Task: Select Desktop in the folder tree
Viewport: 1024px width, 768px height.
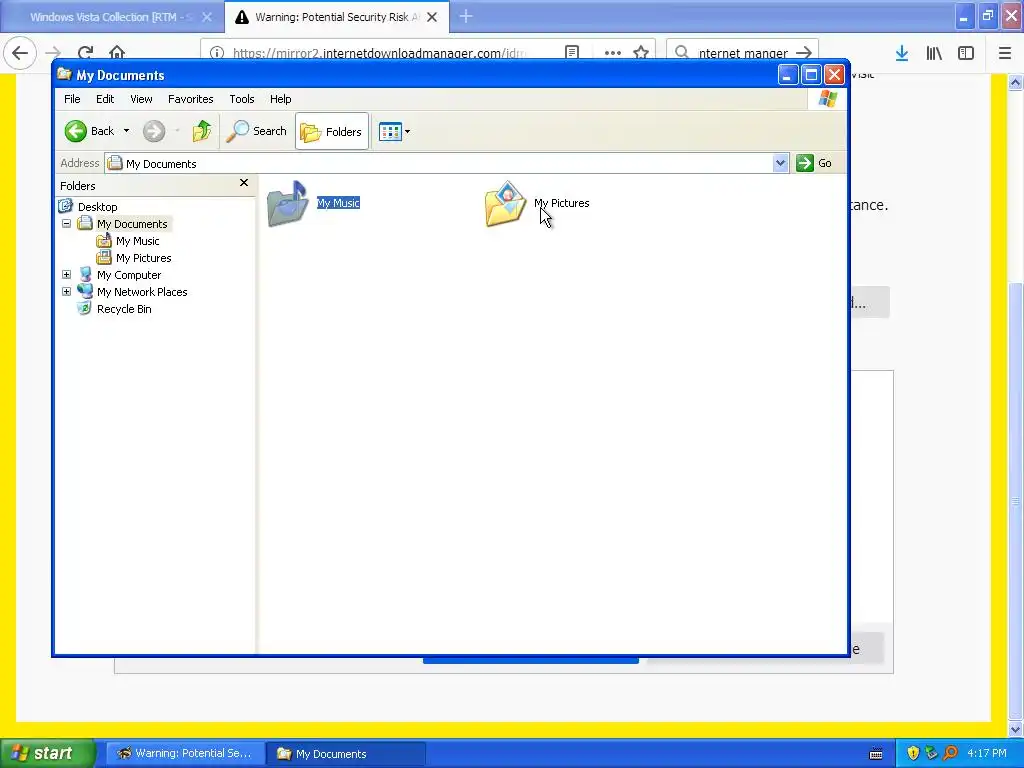Action: (98, 207)
